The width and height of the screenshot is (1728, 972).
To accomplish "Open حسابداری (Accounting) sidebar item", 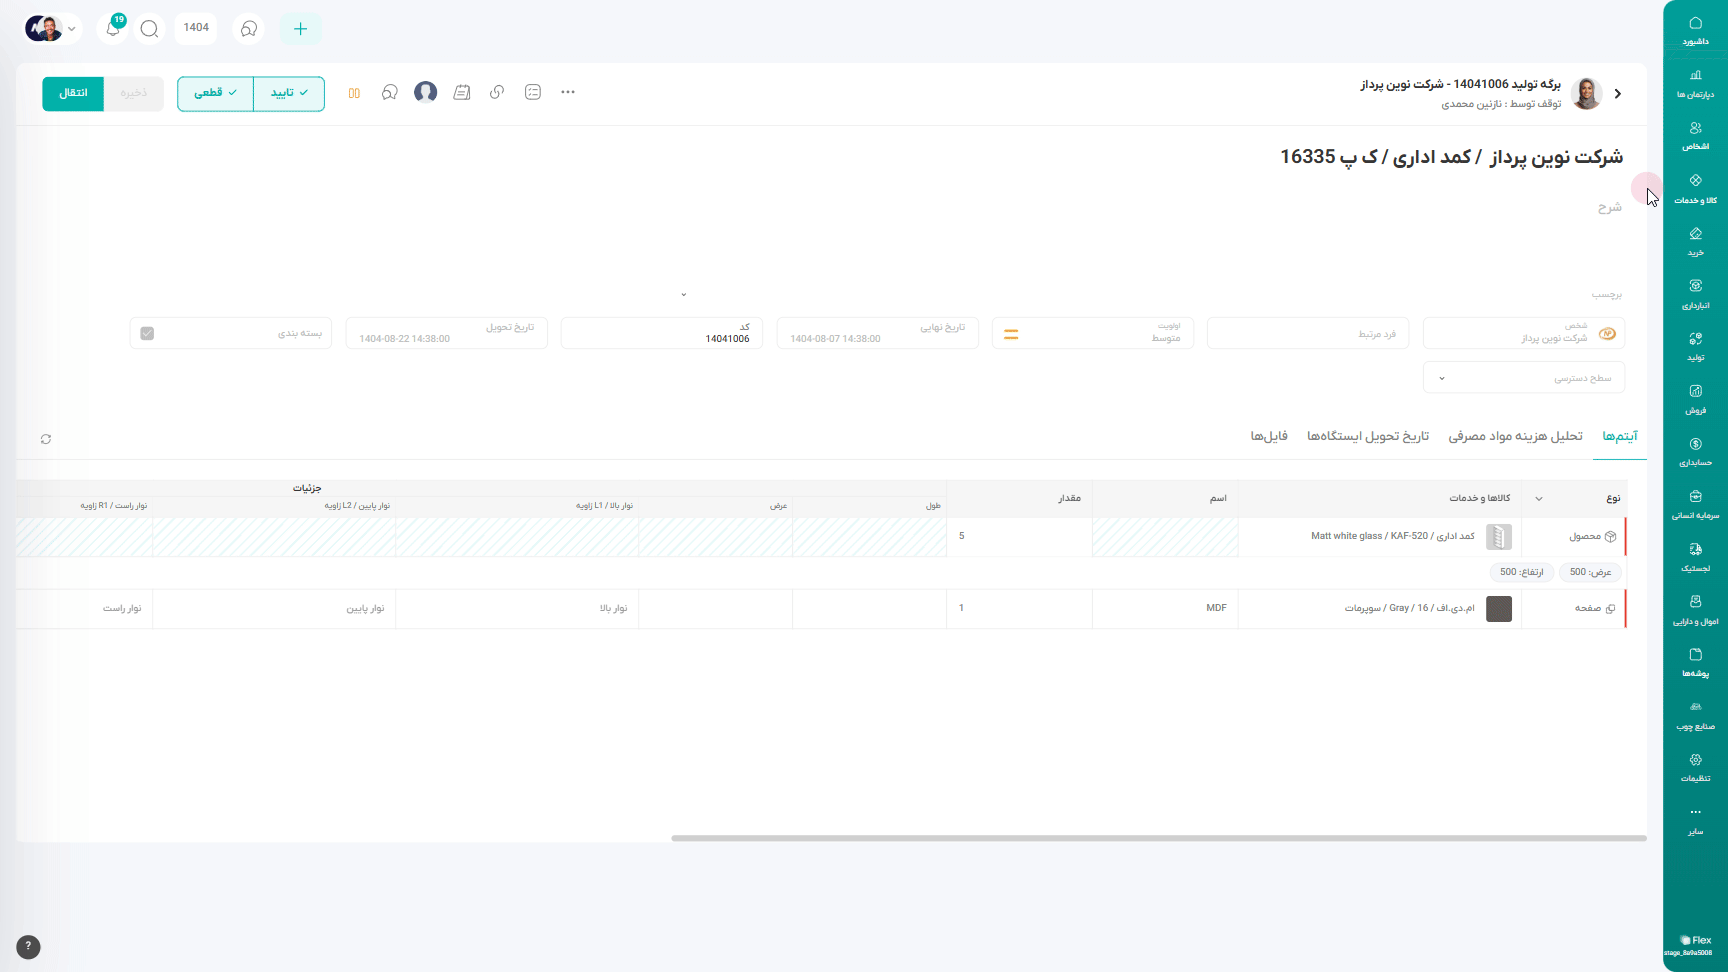I will click(x=1695, y=451).
